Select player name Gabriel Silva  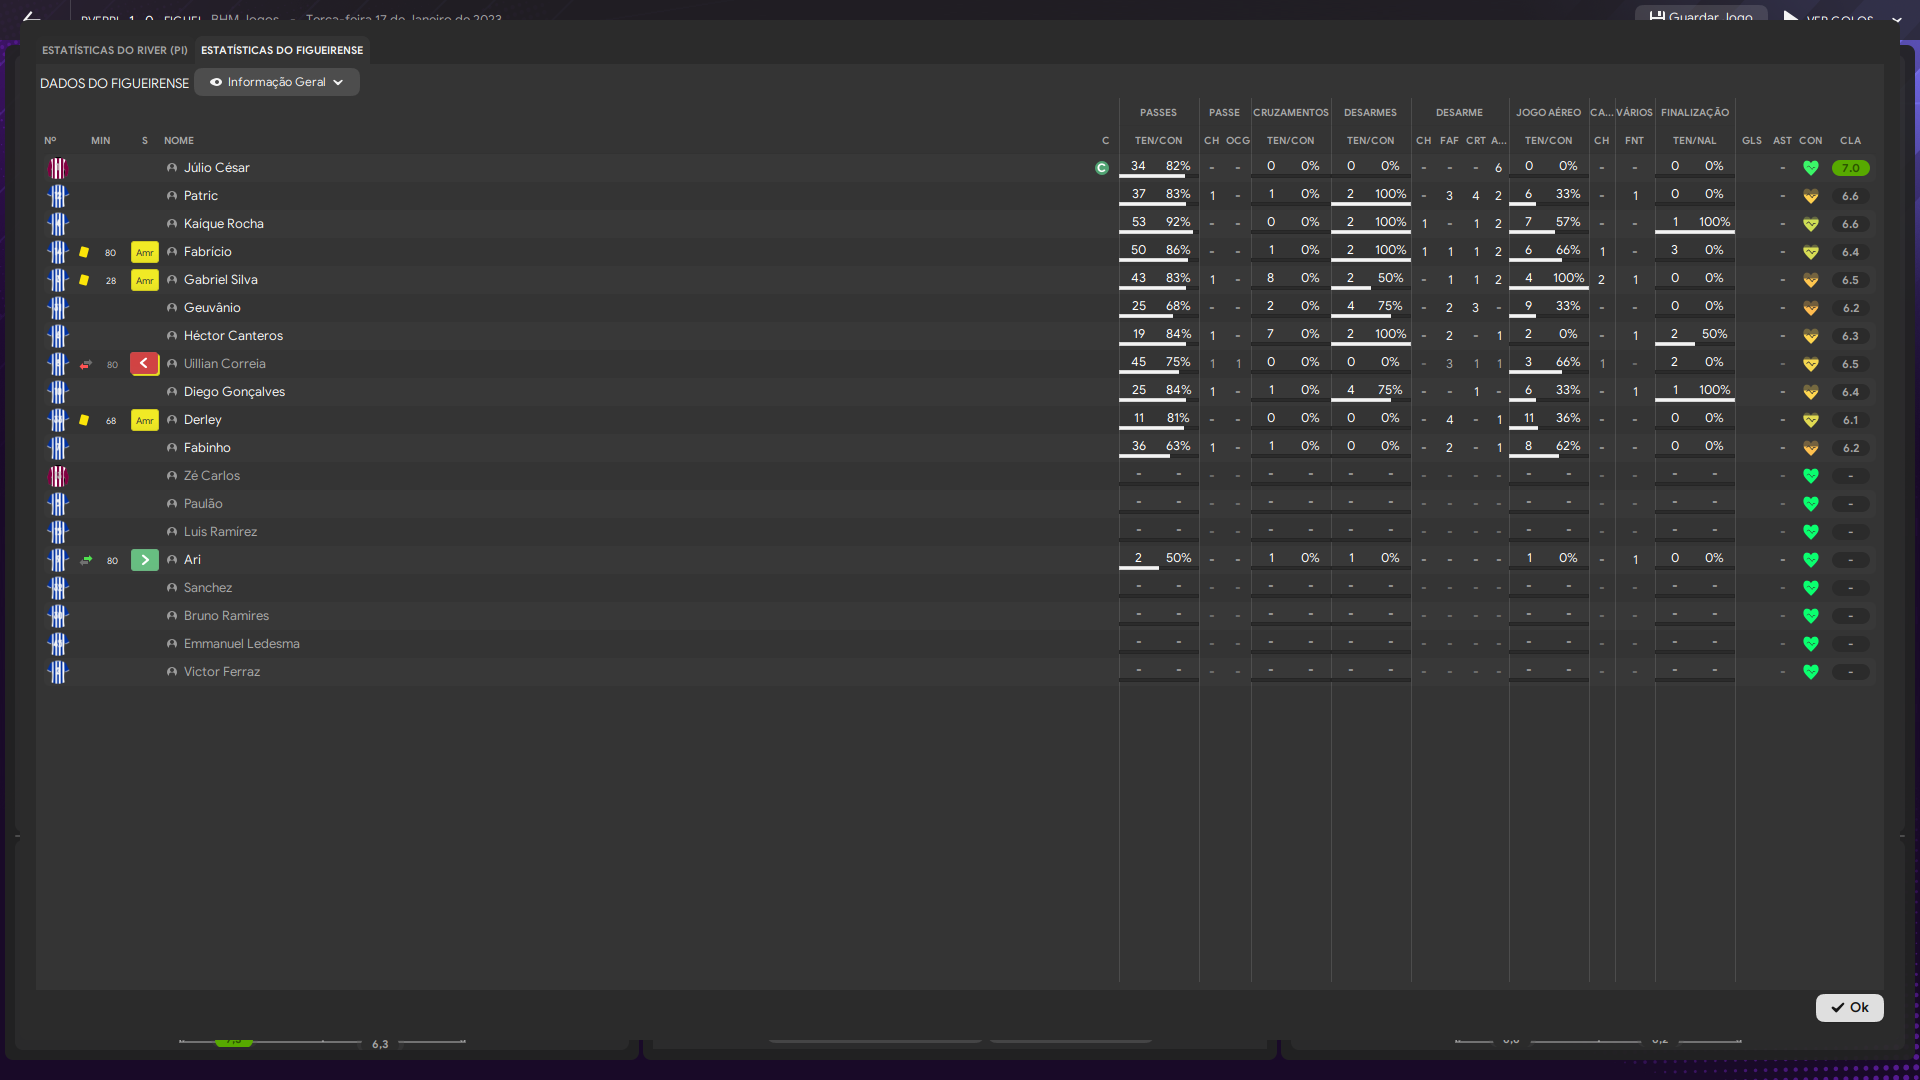click(x=221, y=280)
